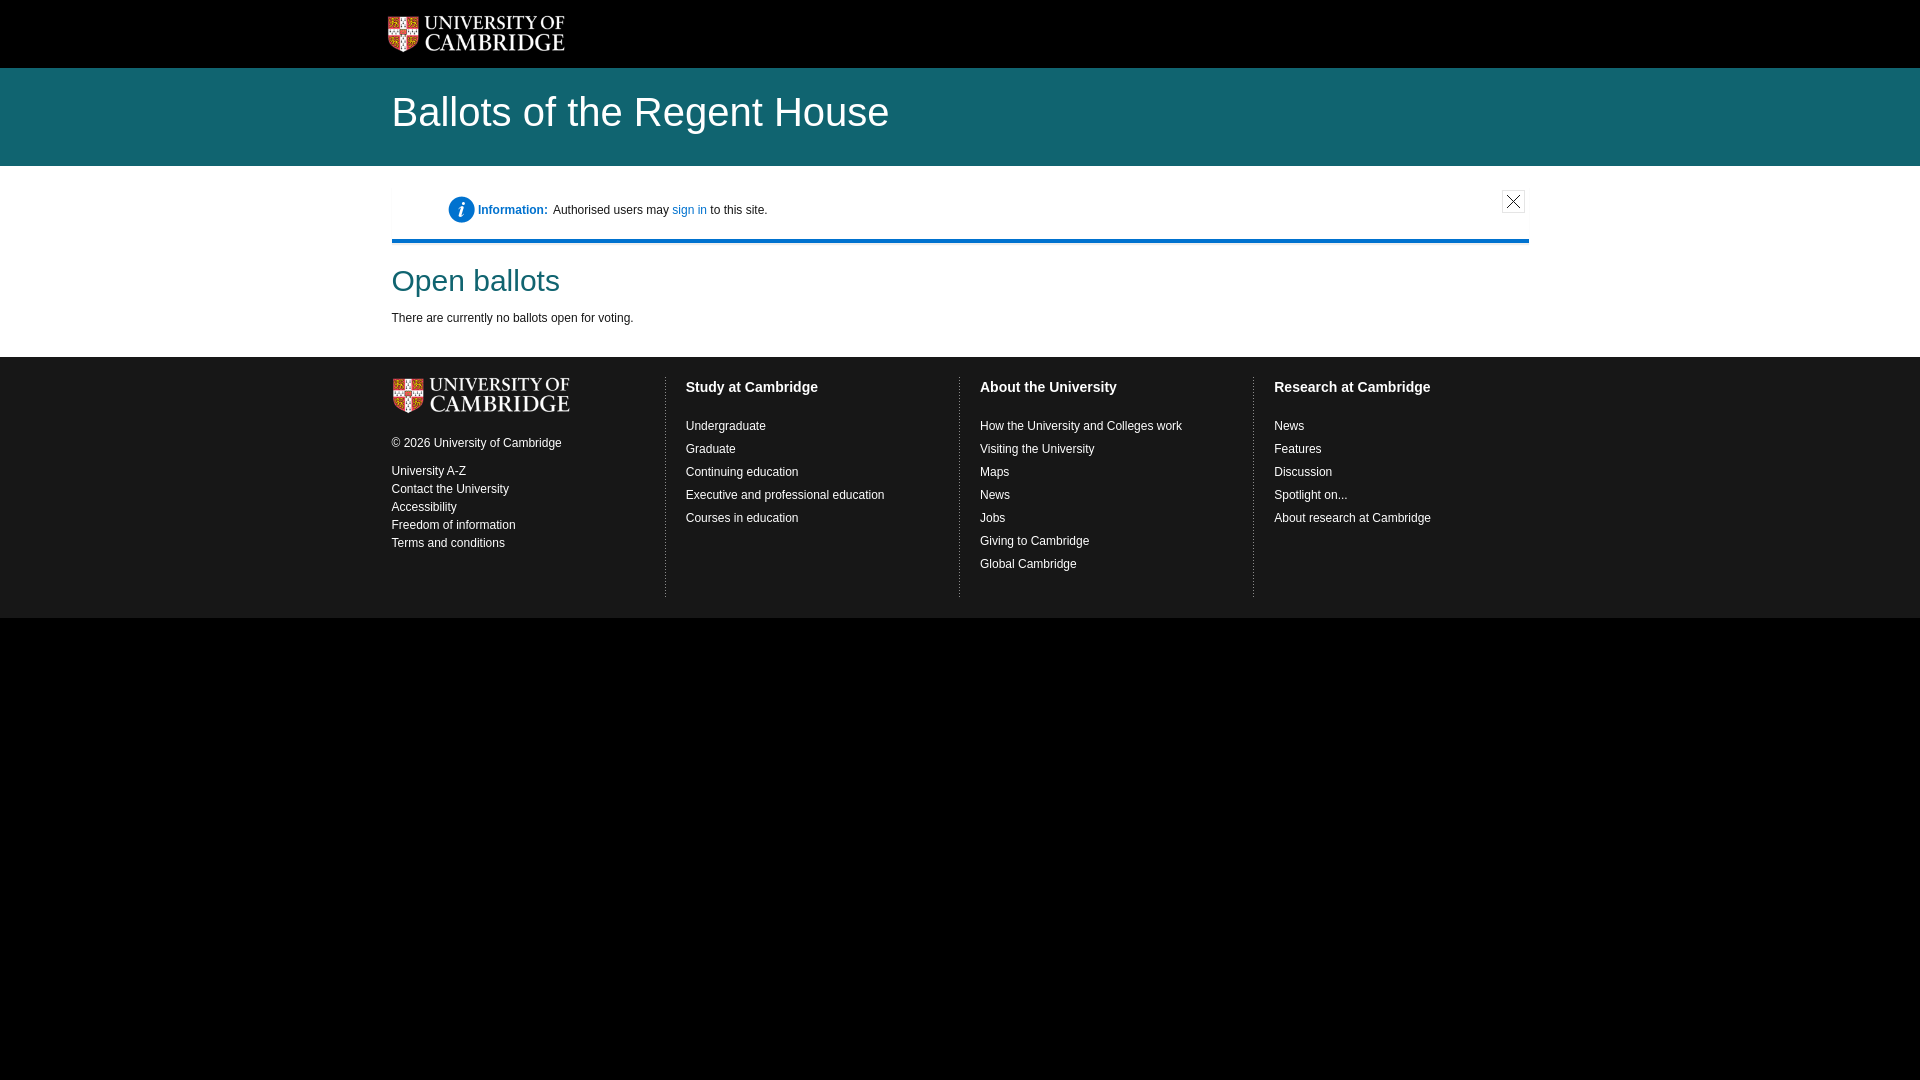Click the © 2026 University of Cambridge text
1920x1080 pixels.
[x=477, y=443]
